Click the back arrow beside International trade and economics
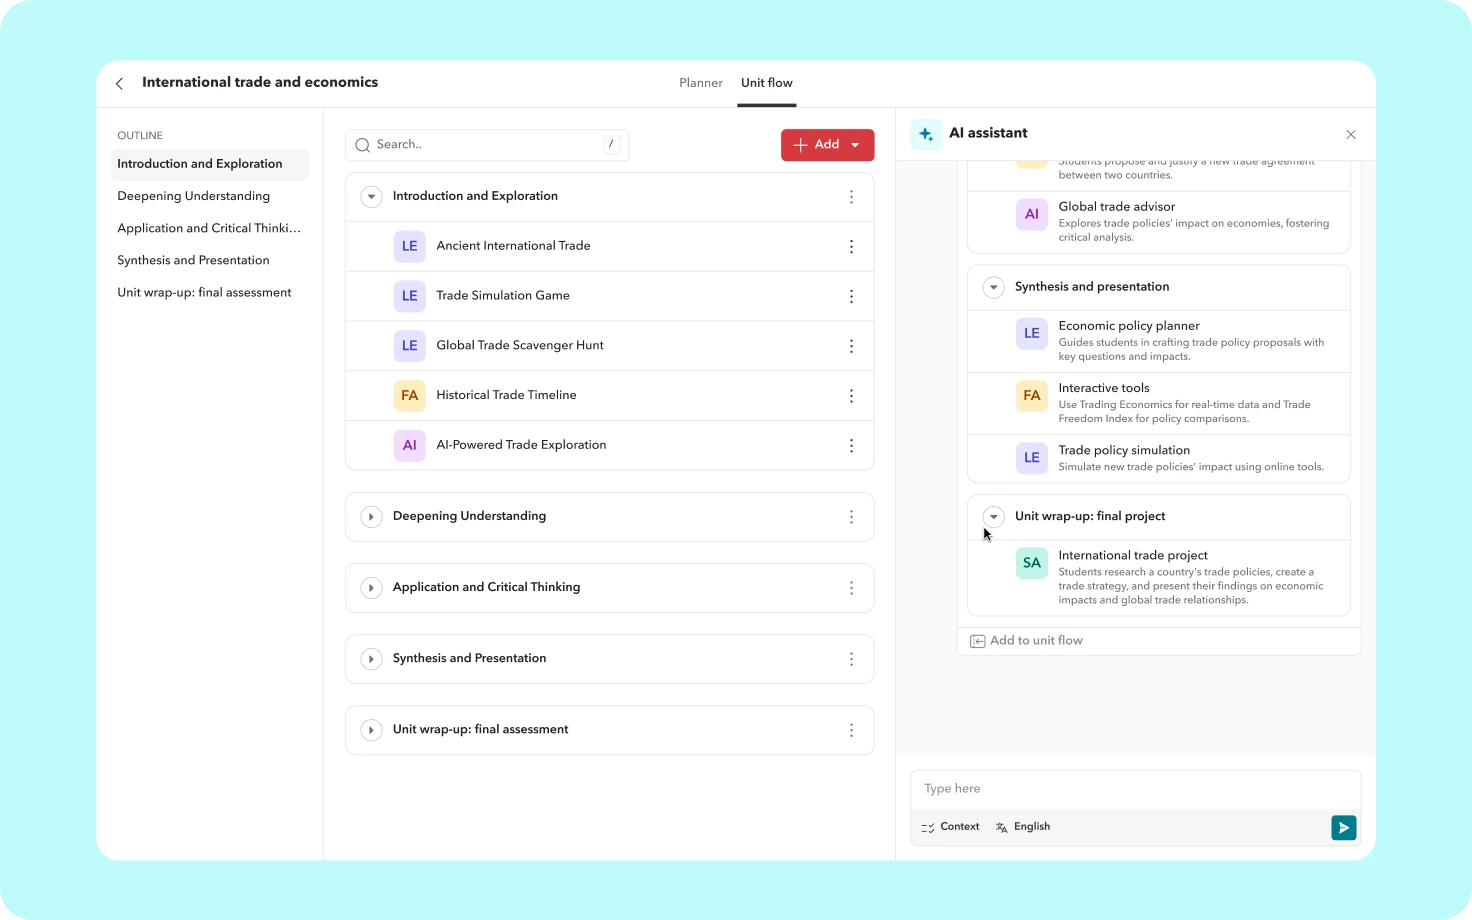This screenshot has width=1472, height=920. coord(120,83)
